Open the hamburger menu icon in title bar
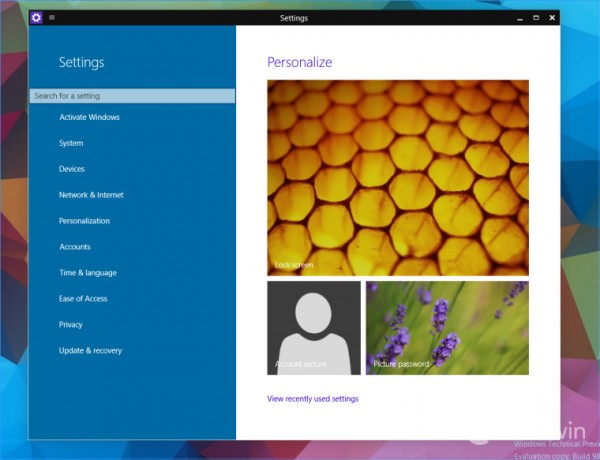 52,17
